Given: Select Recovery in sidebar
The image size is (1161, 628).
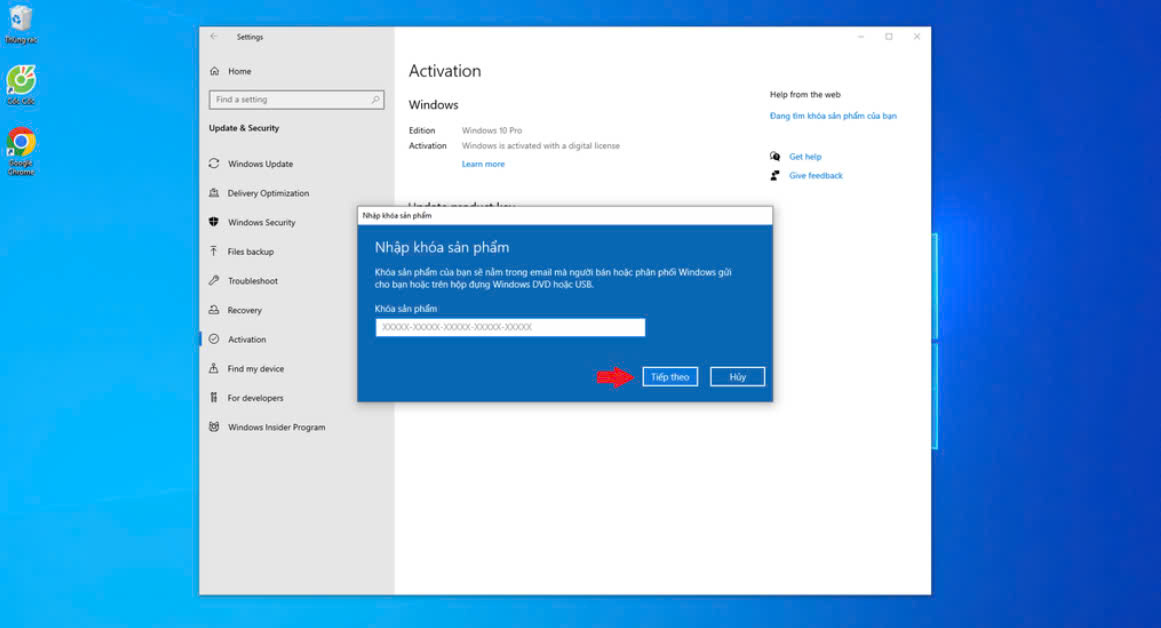Looking at the screenshot, I should coord(244,310).
